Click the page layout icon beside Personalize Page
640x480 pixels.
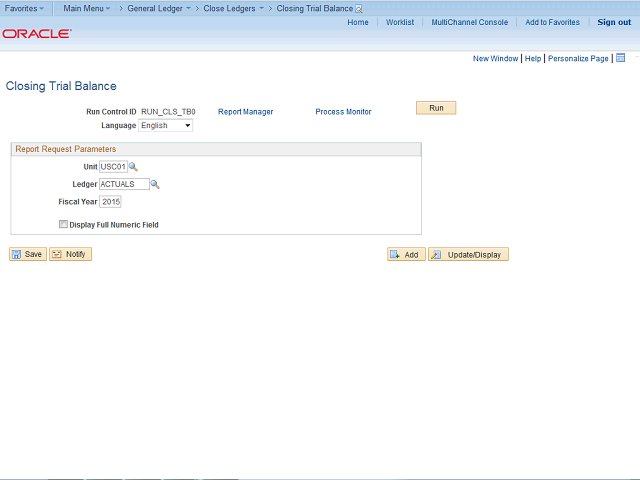pos(620,58)
